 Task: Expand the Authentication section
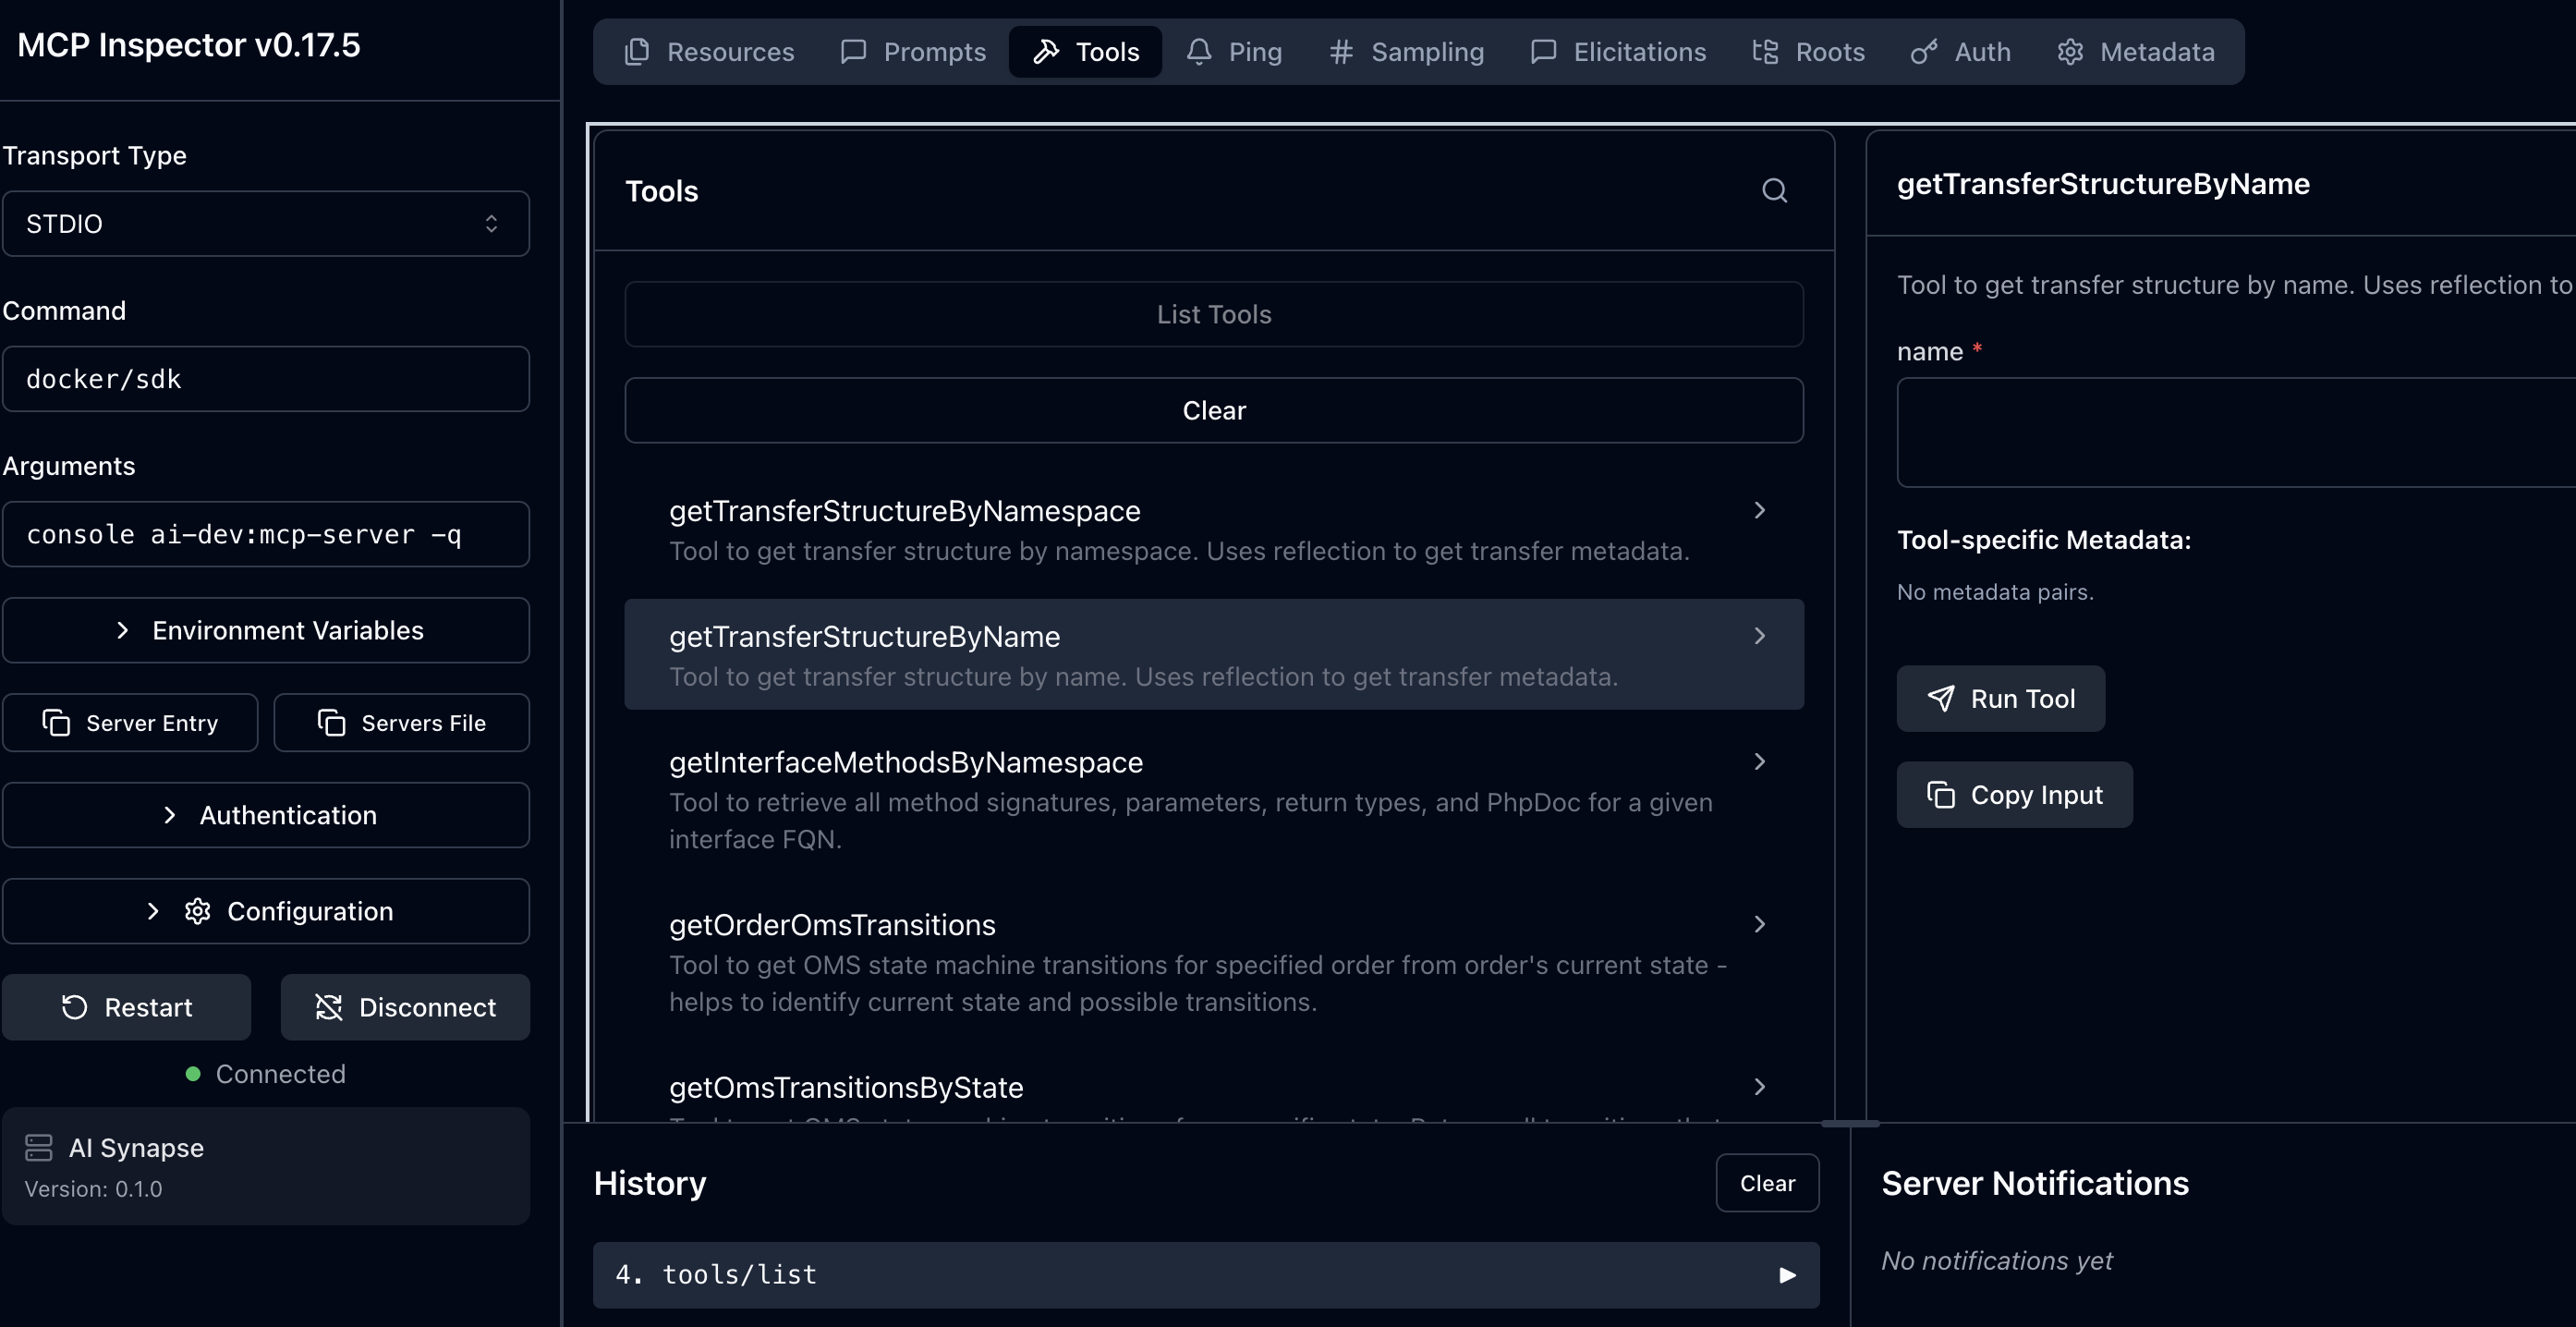(x=265, y=815)
